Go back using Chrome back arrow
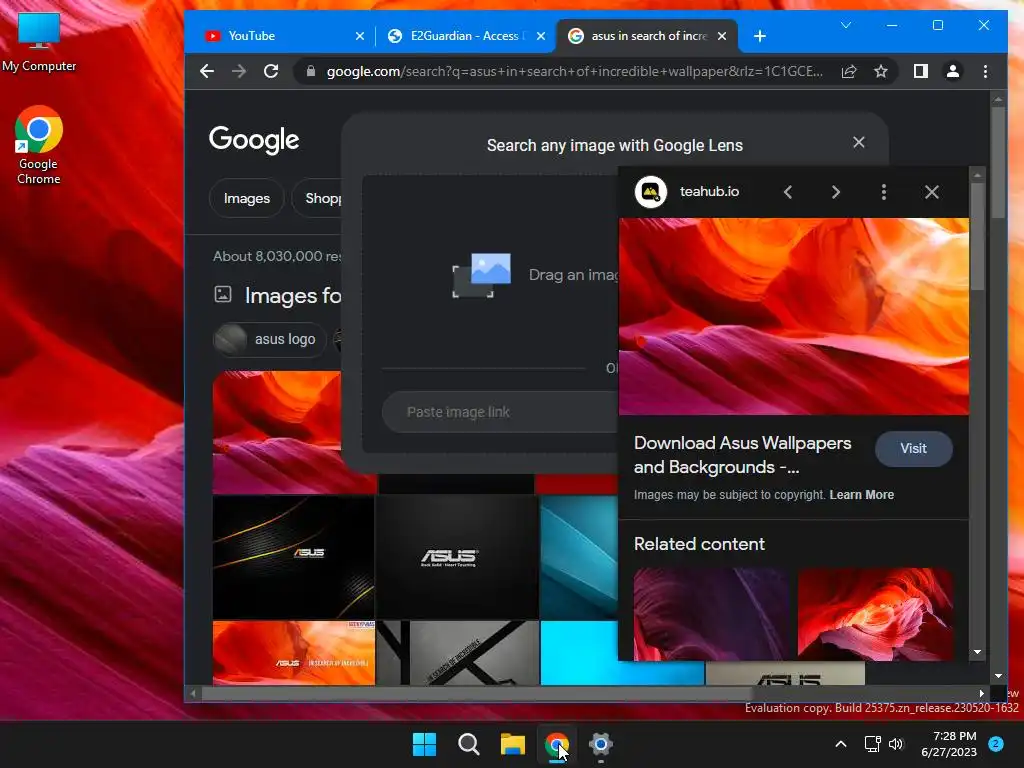This screenshot has height=768, width=1024. [x=207, y=71]
